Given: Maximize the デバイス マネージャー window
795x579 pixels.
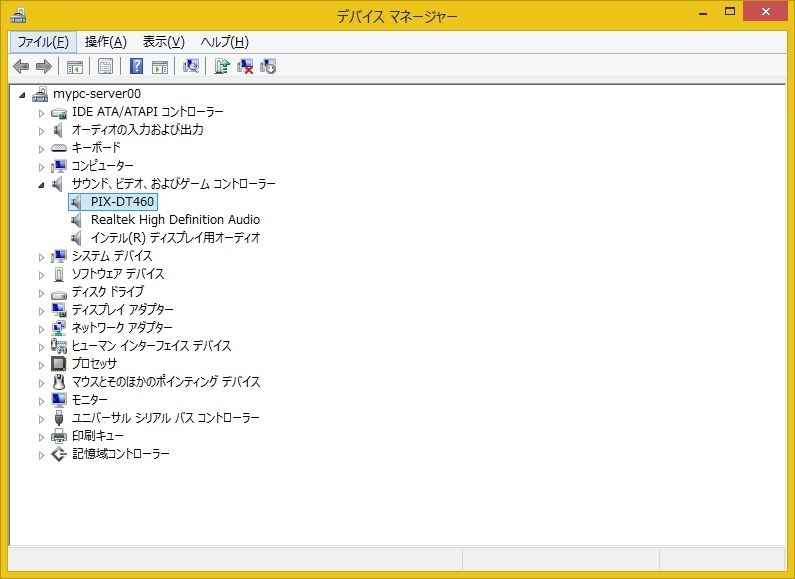Looking at the screenshot, I should pos(730,12).
